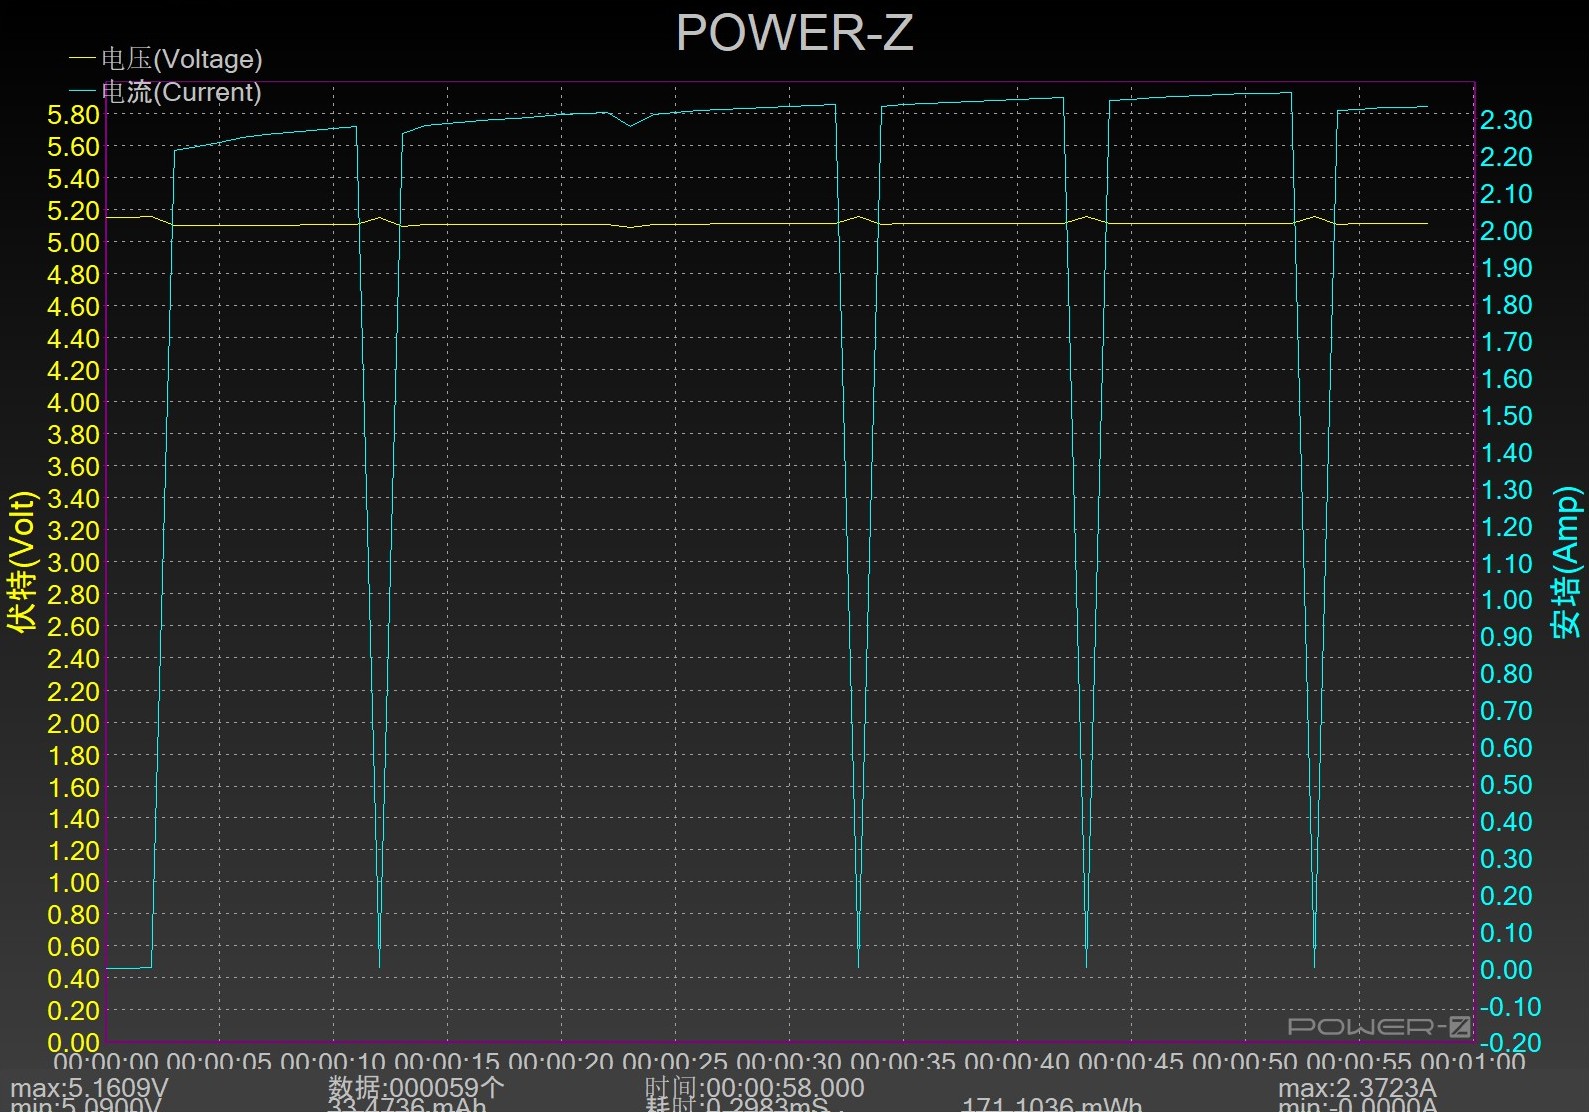Viewport: 1589px width, 1112px height.
Task: Click the 安培(Amp) axis title
Action: (x=1567, y=561)
